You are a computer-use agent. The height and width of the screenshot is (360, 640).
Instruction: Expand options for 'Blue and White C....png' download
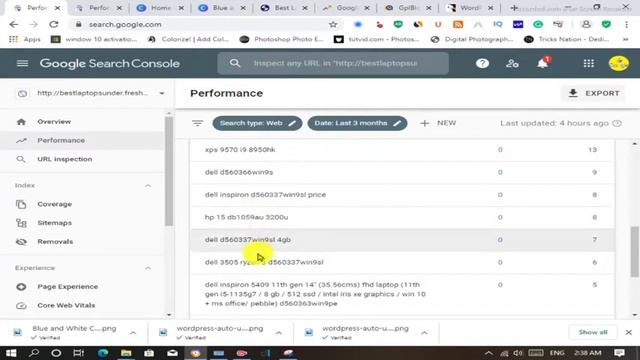point(133,333)
